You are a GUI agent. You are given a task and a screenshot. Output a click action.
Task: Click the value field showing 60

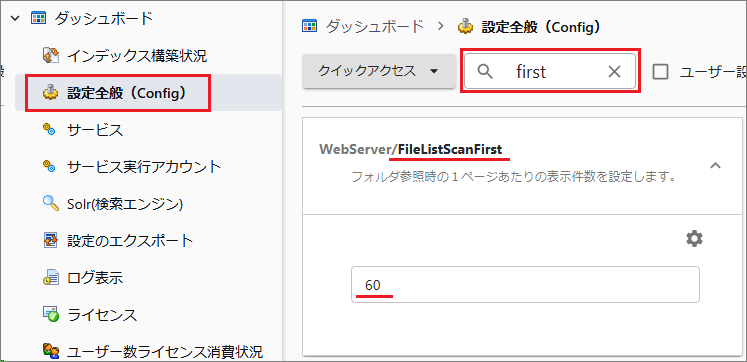pyautogui.click(x=525, y=284)
